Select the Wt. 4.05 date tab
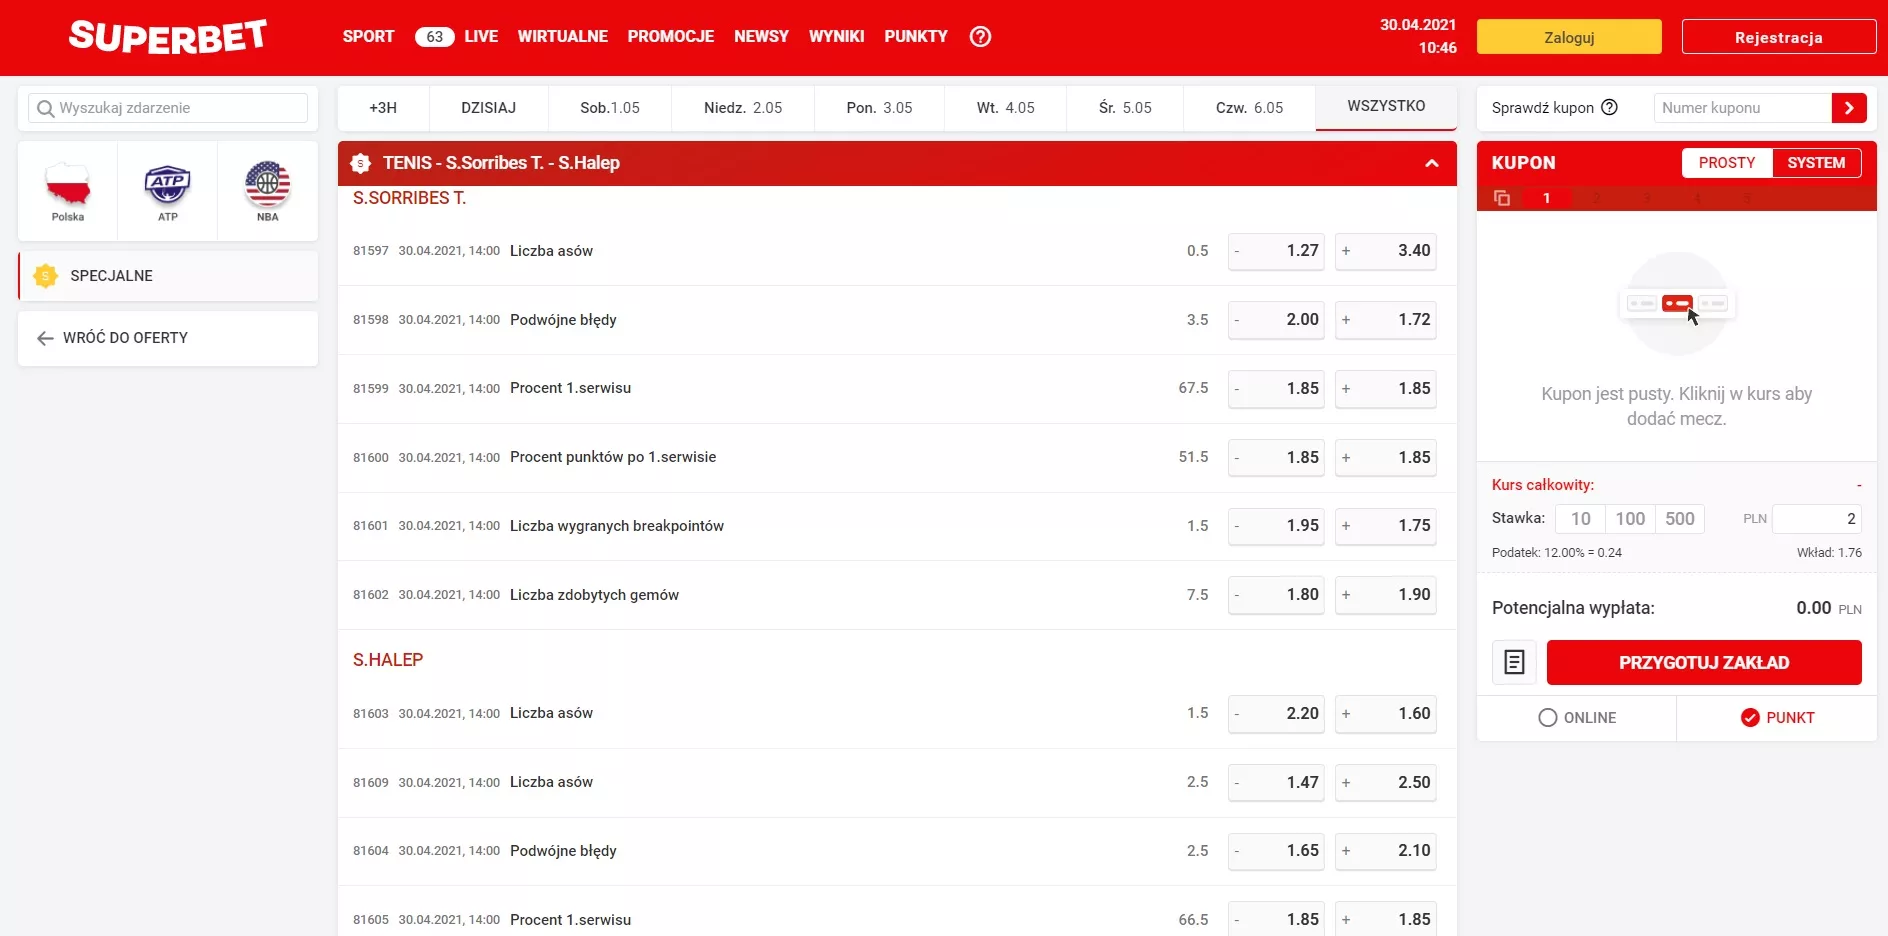1888x936 pixels. click(x=1006, y=108)
